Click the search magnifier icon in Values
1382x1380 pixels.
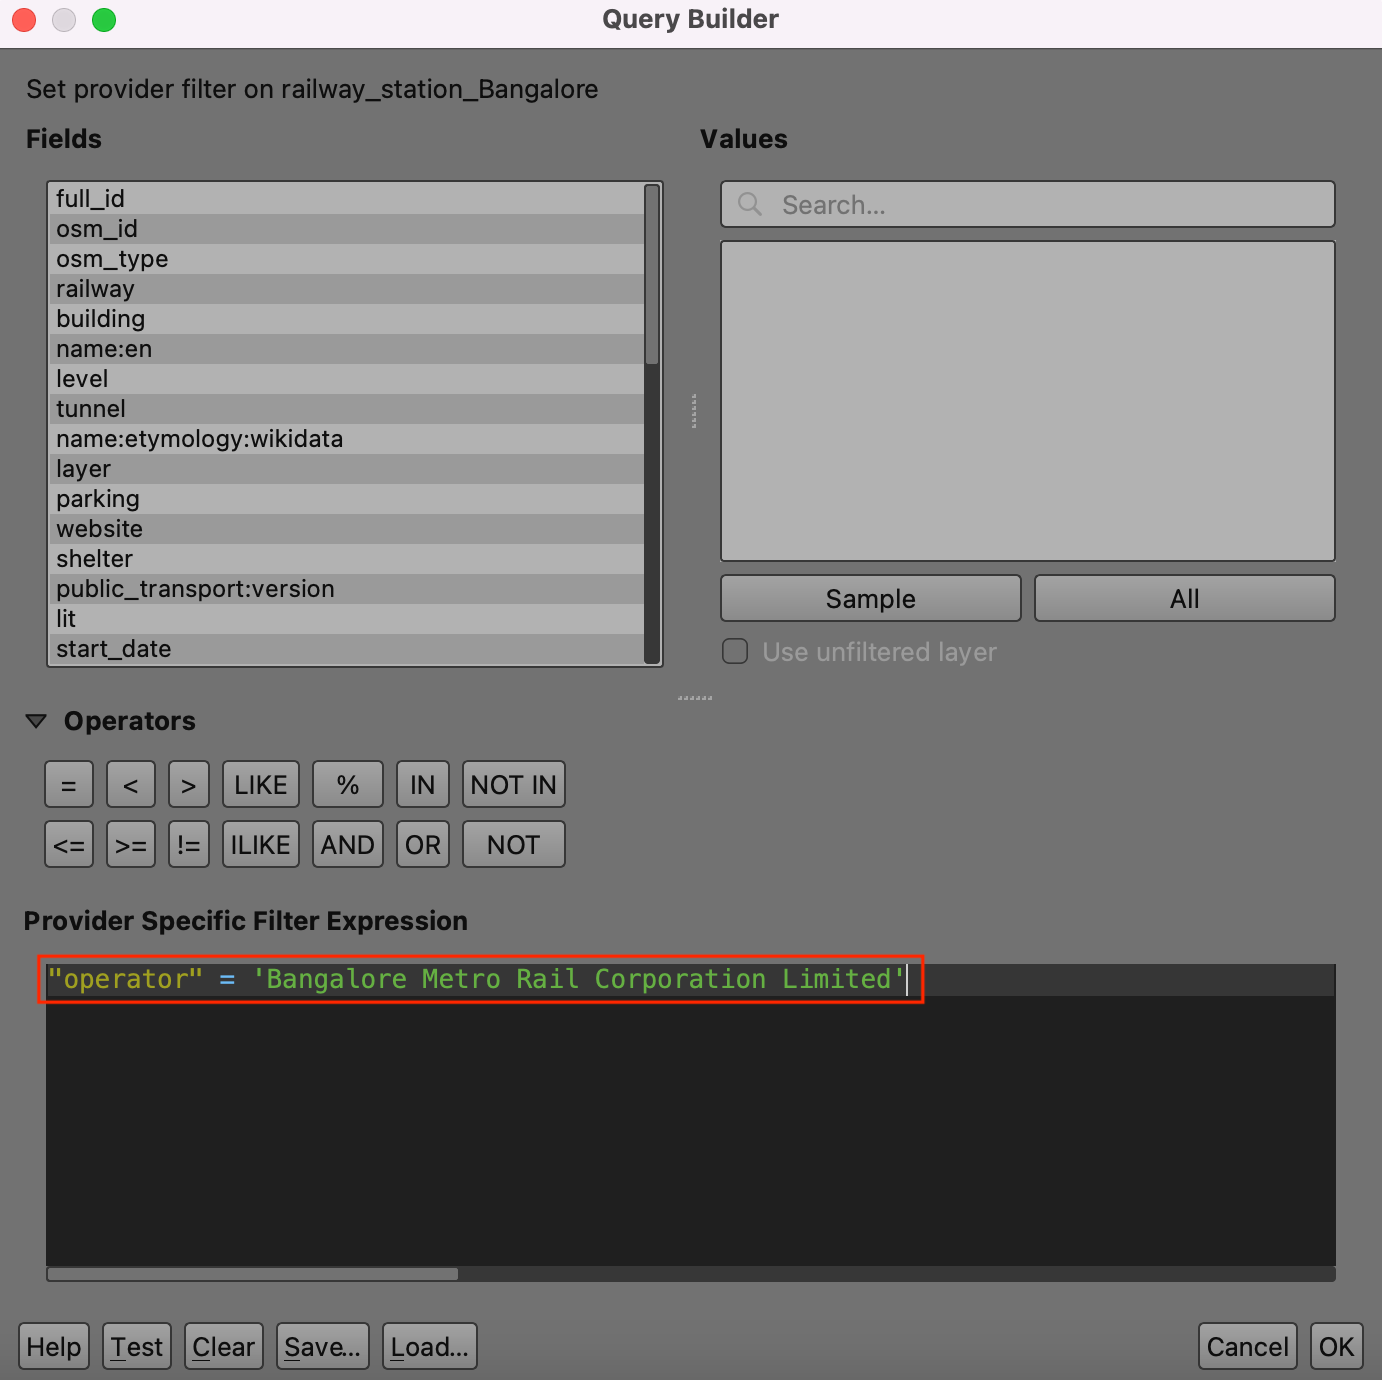(x=750, y=204)
